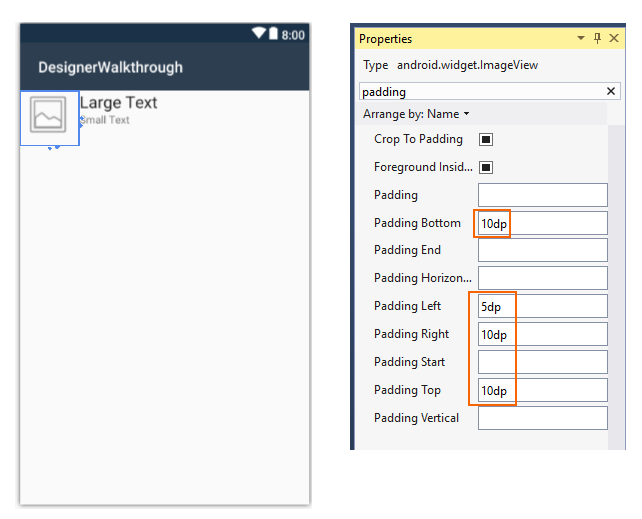The height and width of the screenshot is (519, 642).
Task: Select the Small Text widget
Action: coord(106,120)
